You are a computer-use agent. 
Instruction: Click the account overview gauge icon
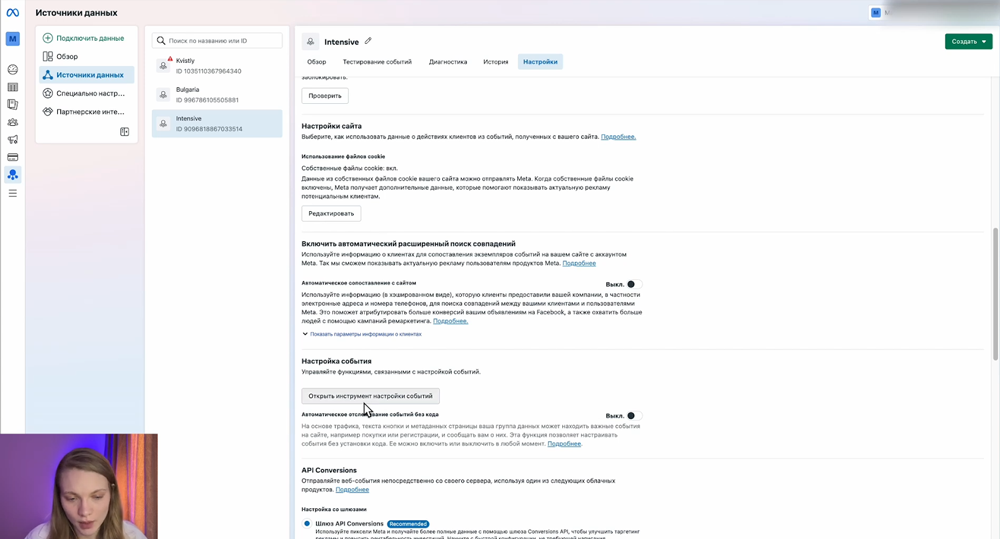click(x=13, y=70)
